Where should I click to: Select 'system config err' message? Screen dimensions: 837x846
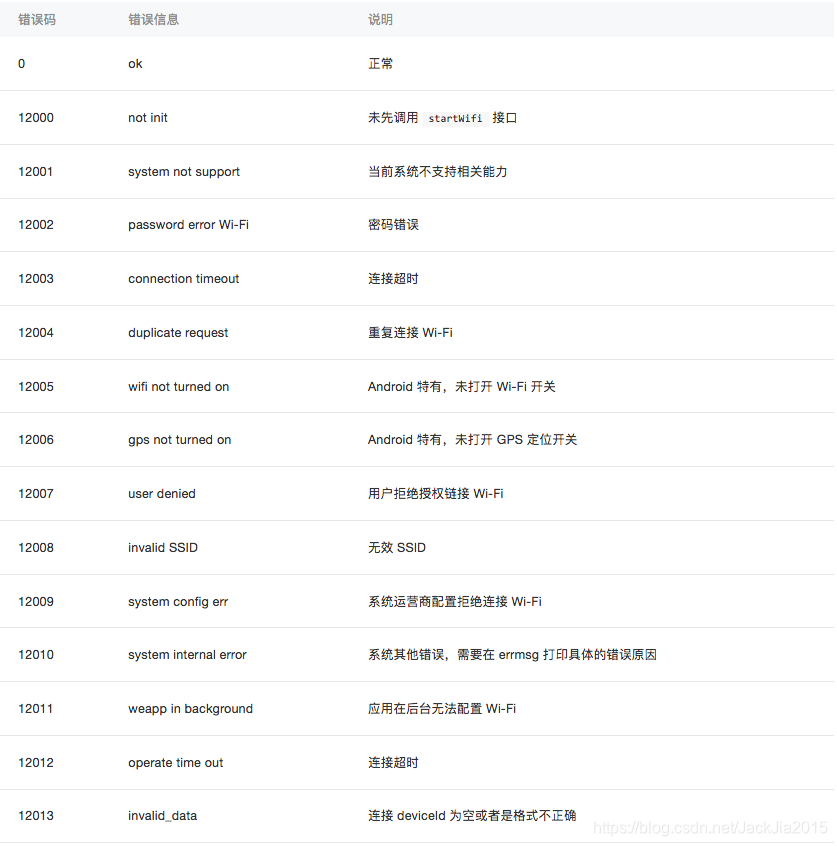click(178, 602)
